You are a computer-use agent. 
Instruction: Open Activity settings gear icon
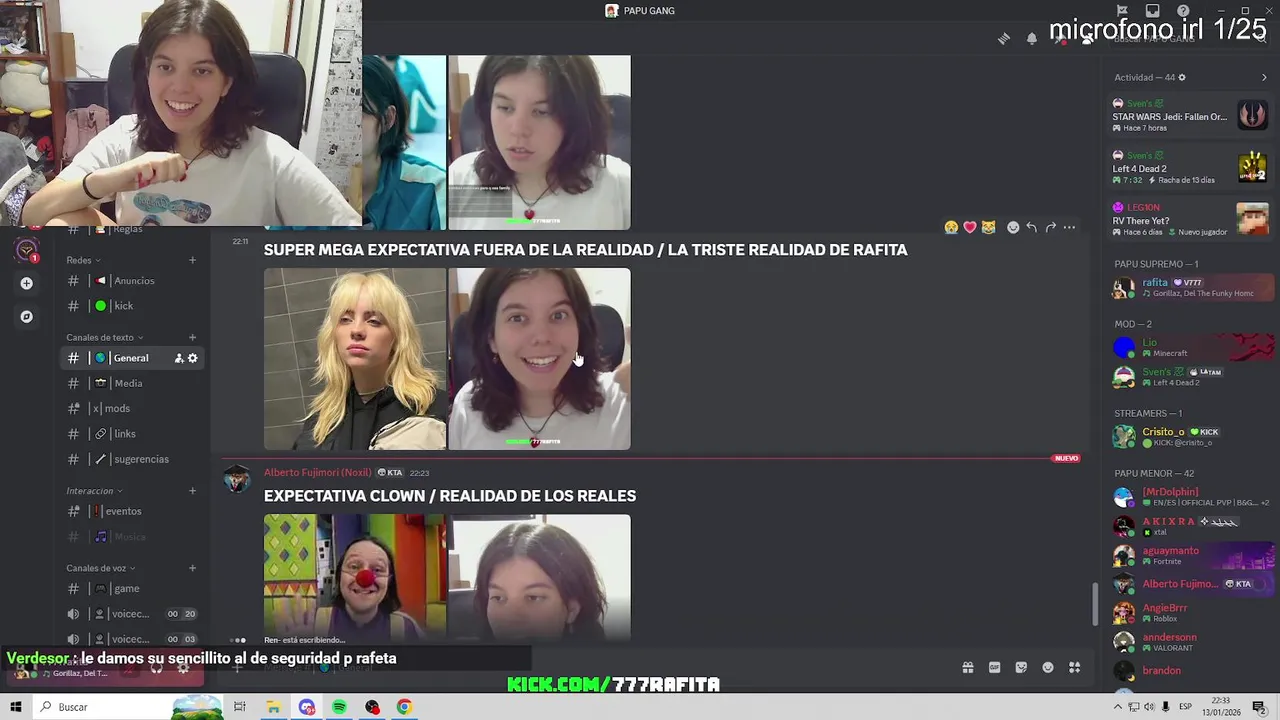click(1182, 77)
